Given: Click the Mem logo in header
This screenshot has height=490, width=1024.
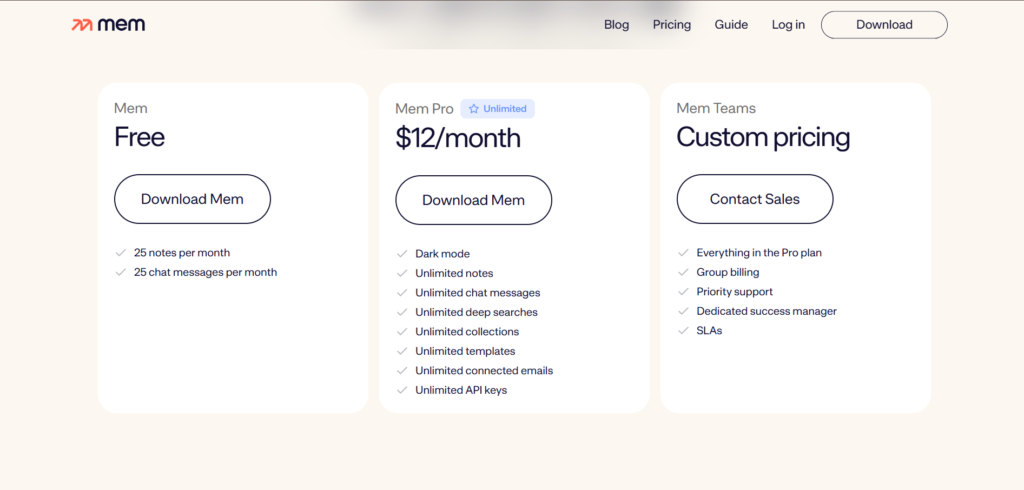Looking at the screenshot, I should point(108,25).
